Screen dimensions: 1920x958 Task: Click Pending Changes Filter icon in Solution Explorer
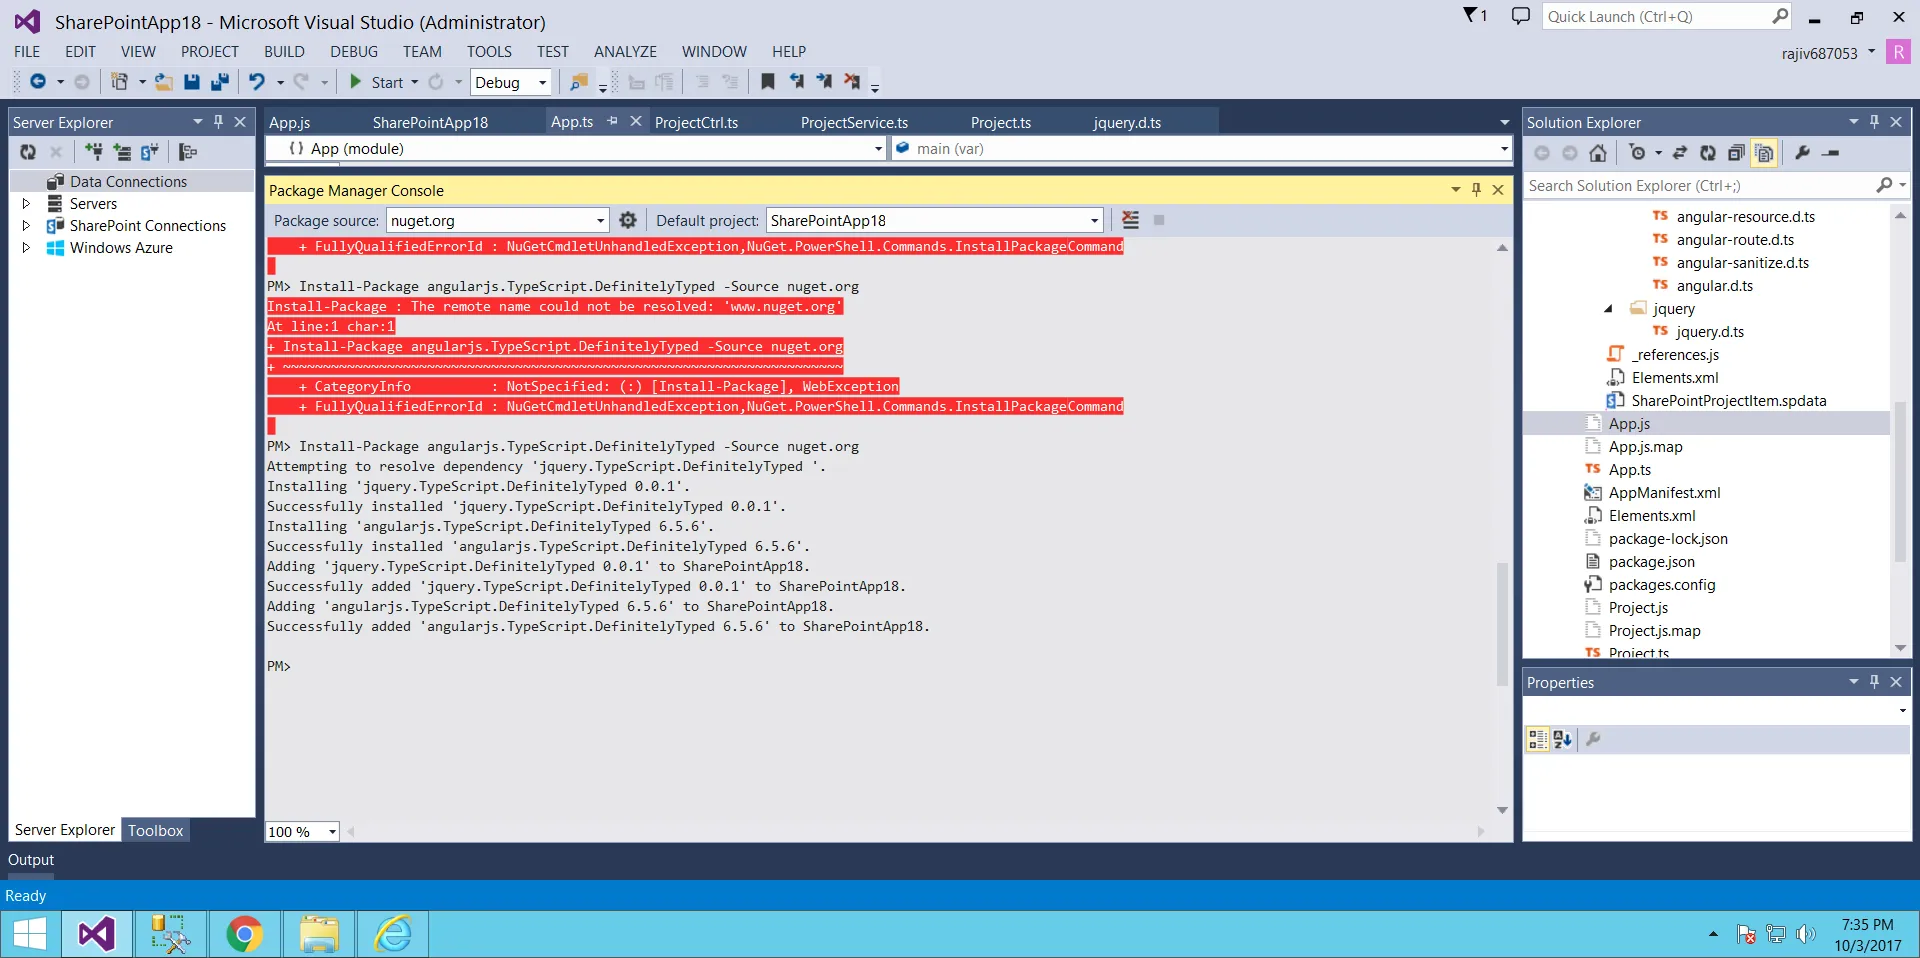(1637, 153)
